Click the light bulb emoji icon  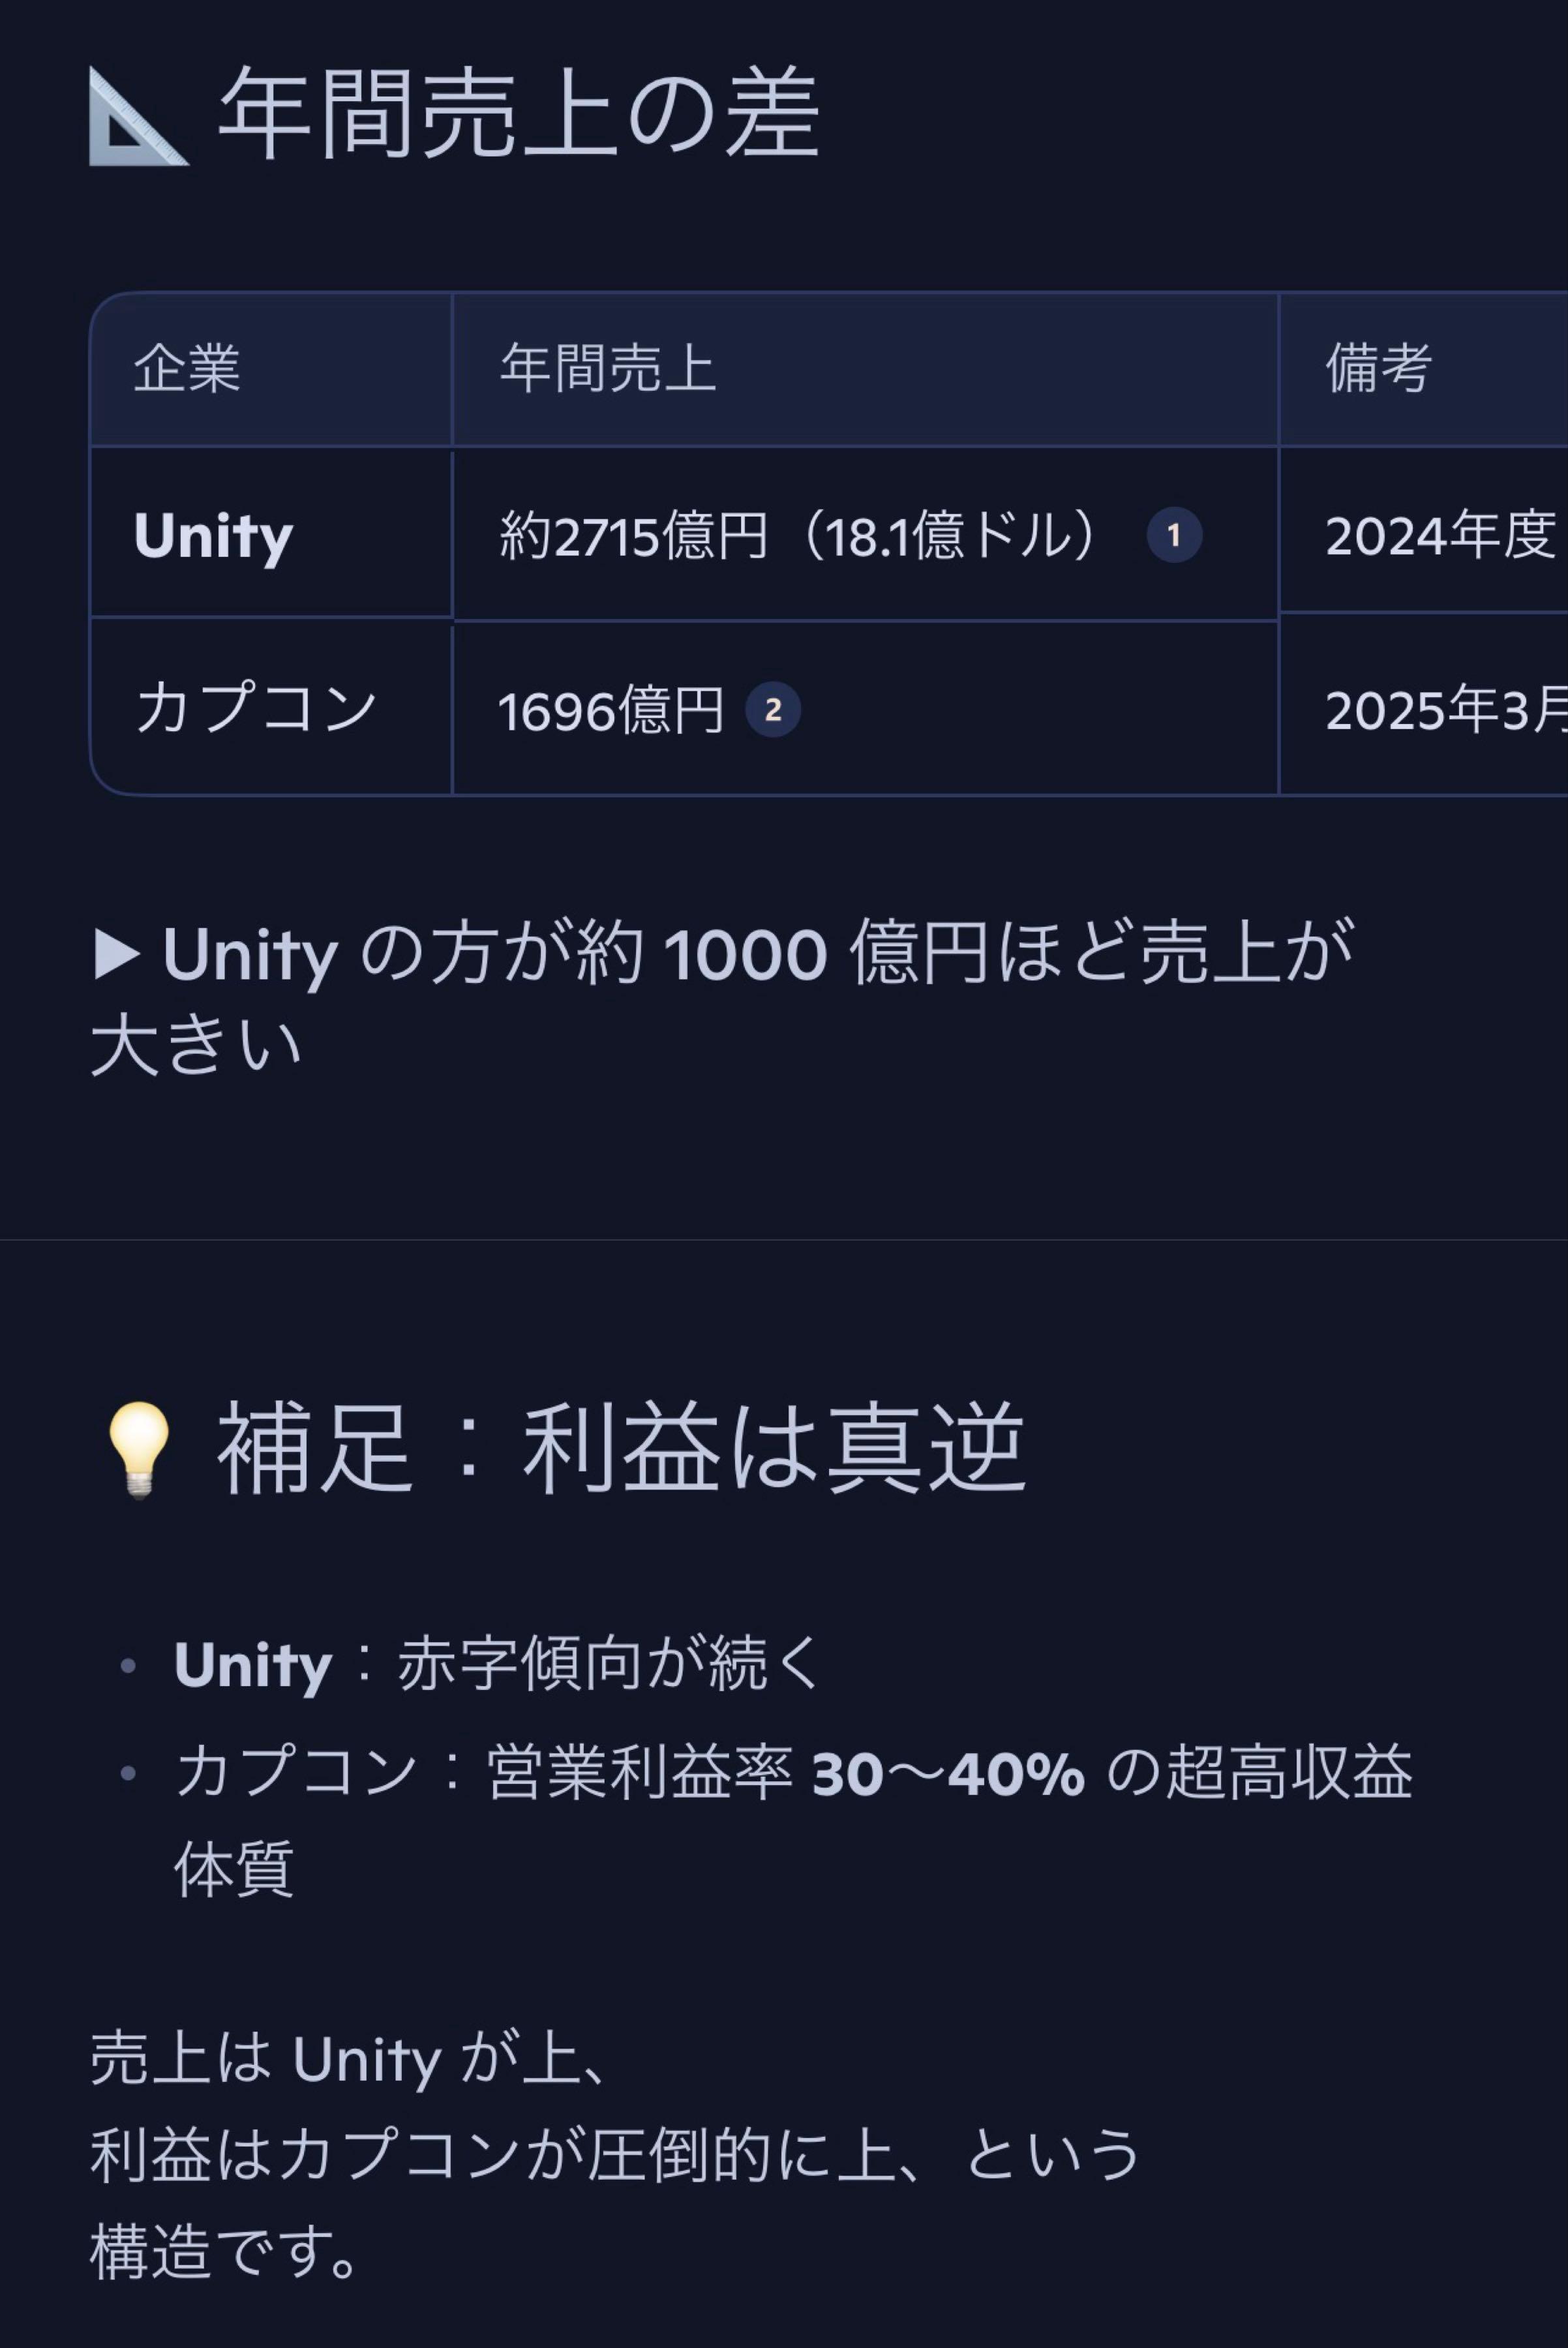tap(139, 1449)
